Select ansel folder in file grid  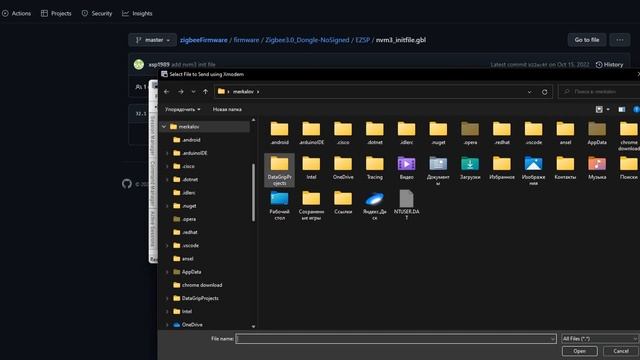[565, 133]
